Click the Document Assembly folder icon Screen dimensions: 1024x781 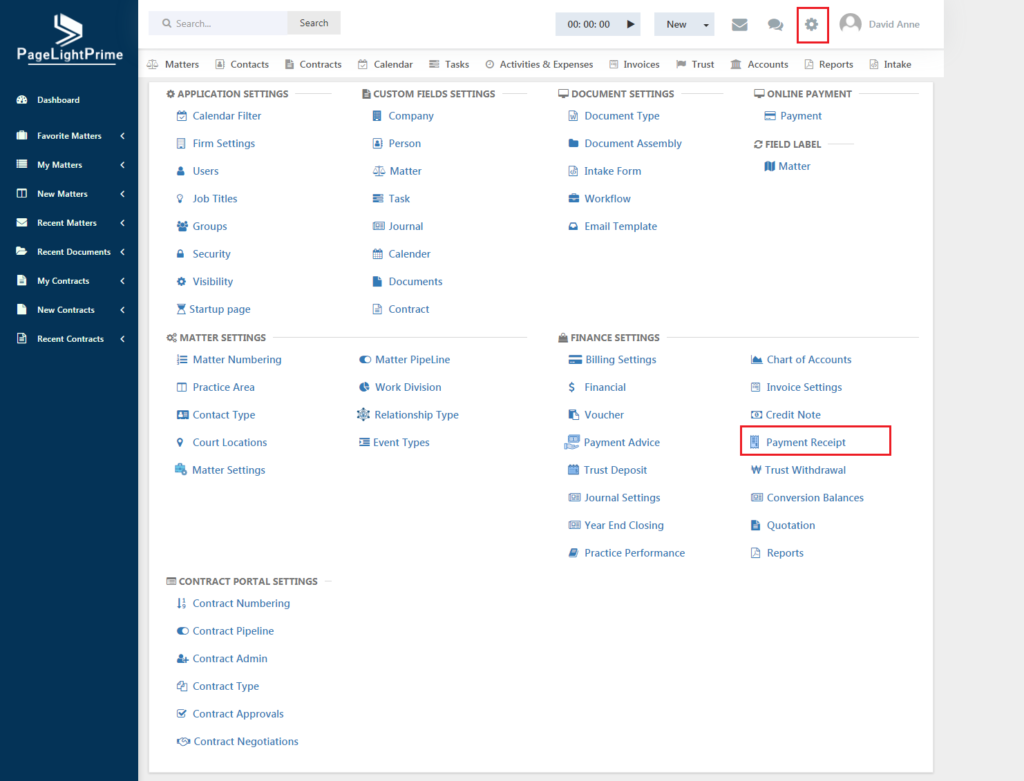click(573, 143)
